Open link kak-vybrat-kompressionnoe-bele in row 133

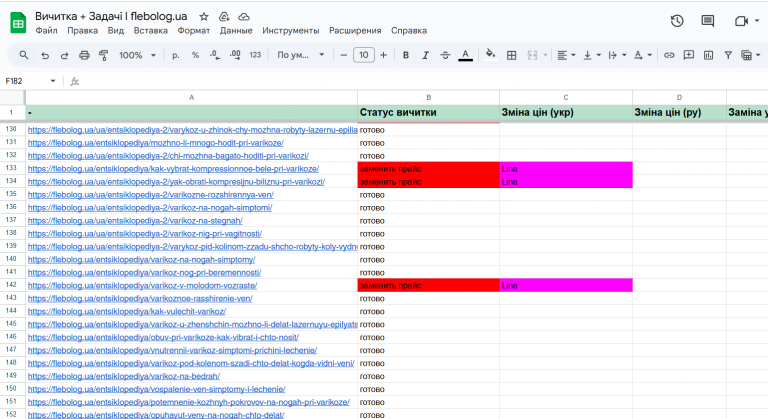[173, 169]
